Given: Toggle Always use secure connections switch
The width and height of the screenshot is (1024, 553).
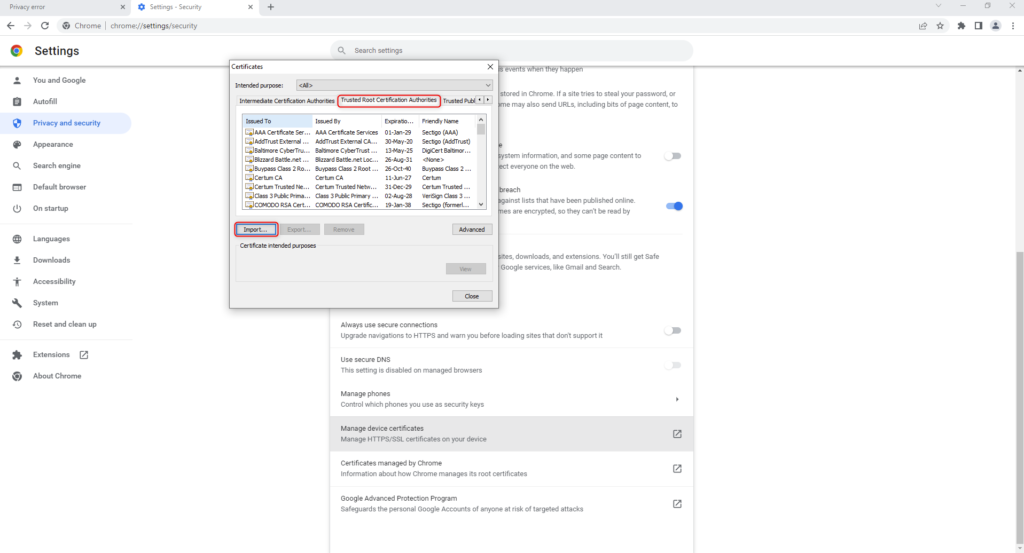Looking at the screenshot, I should 673,330.
